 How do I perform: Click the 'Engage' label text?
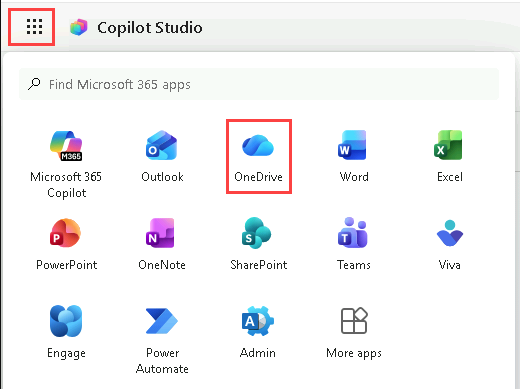point(66,353)
